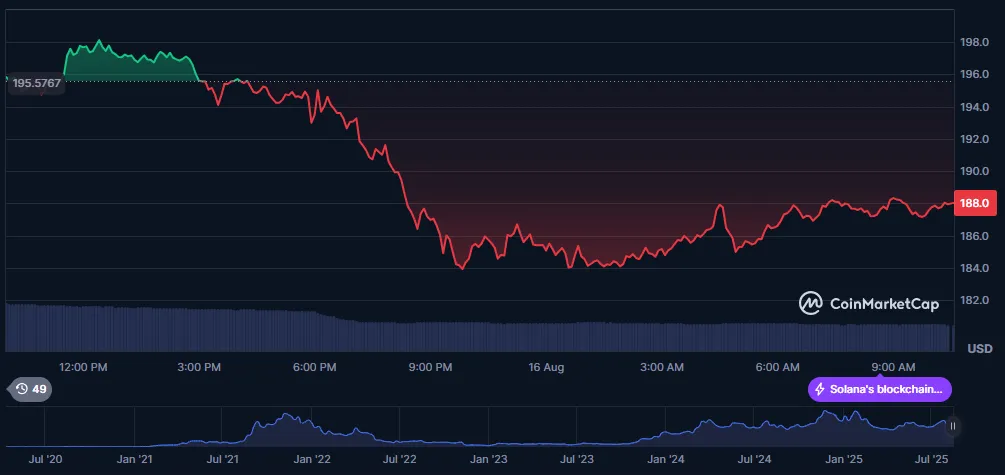Click the 9:00 PM time axis label
This screenshot has height=475, width=1005.
click(x=431, y=367)
